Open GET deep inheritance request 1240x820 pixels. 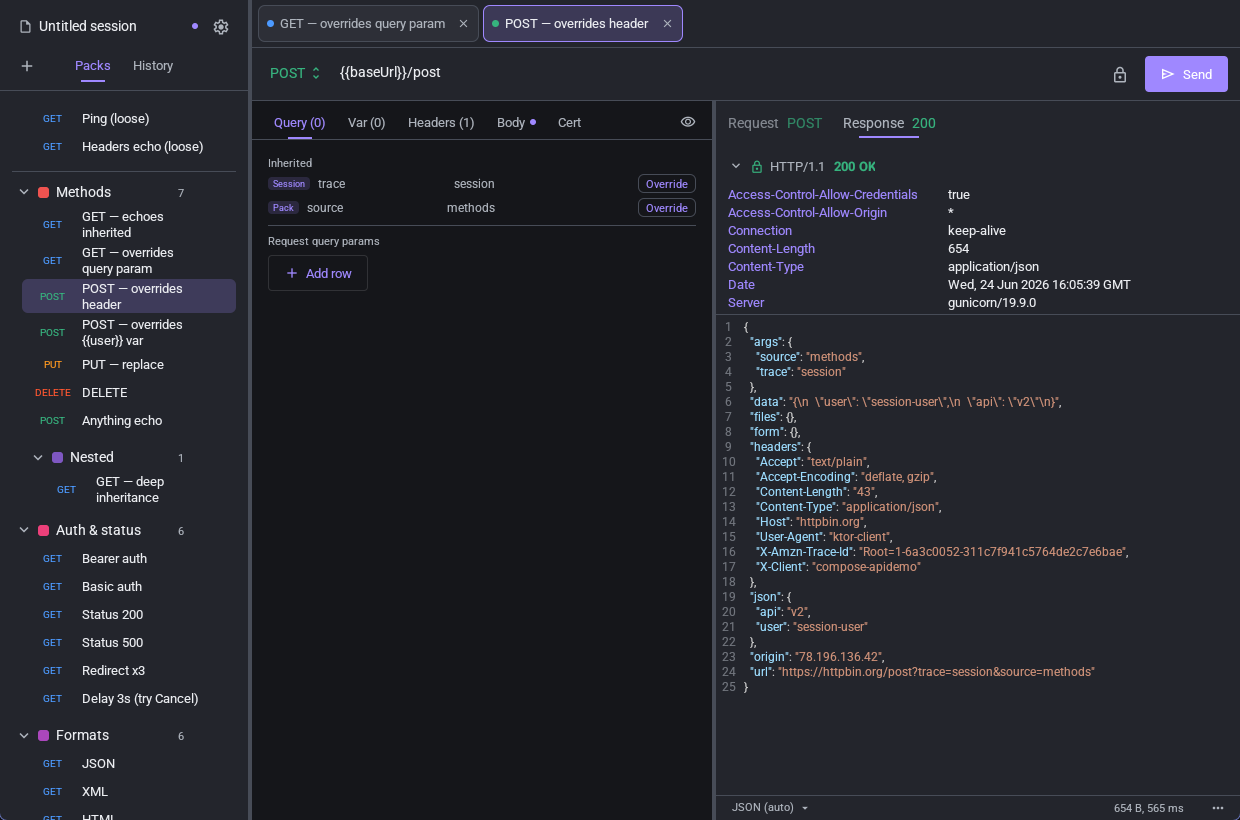(136, 490)
